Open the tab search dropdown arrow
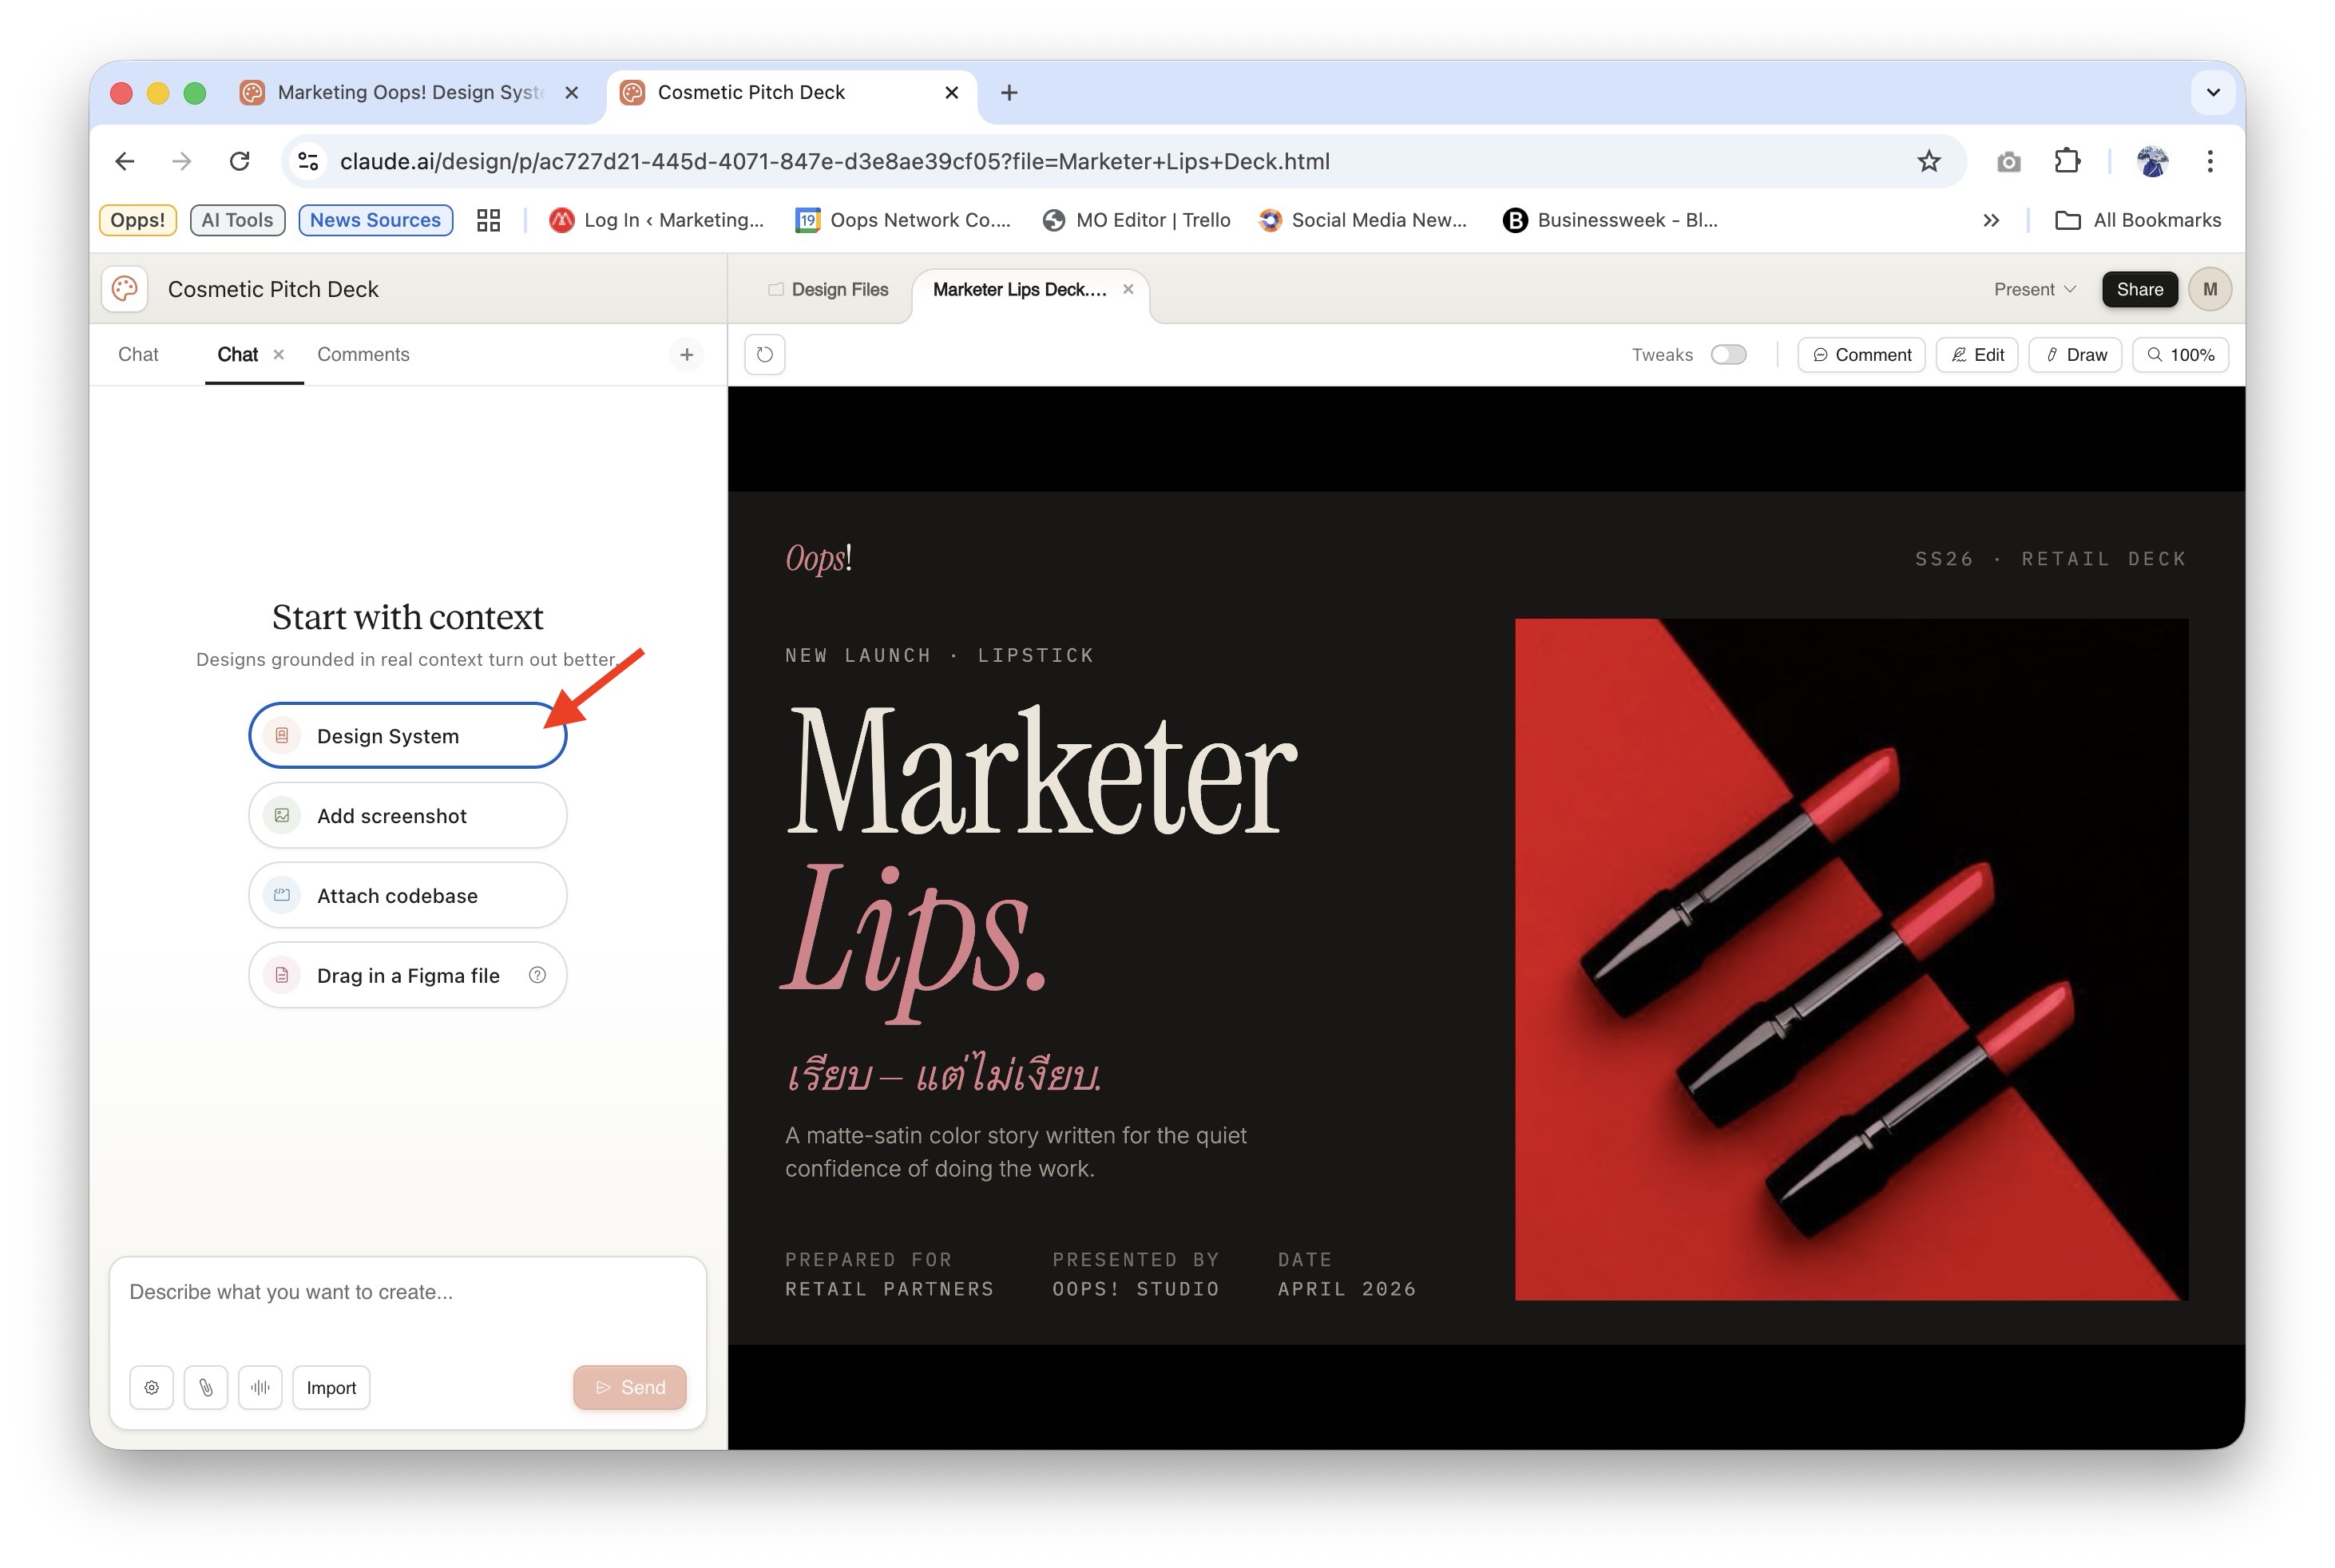Viewport: 2335px width, 1568px height. pos(2212,92)
